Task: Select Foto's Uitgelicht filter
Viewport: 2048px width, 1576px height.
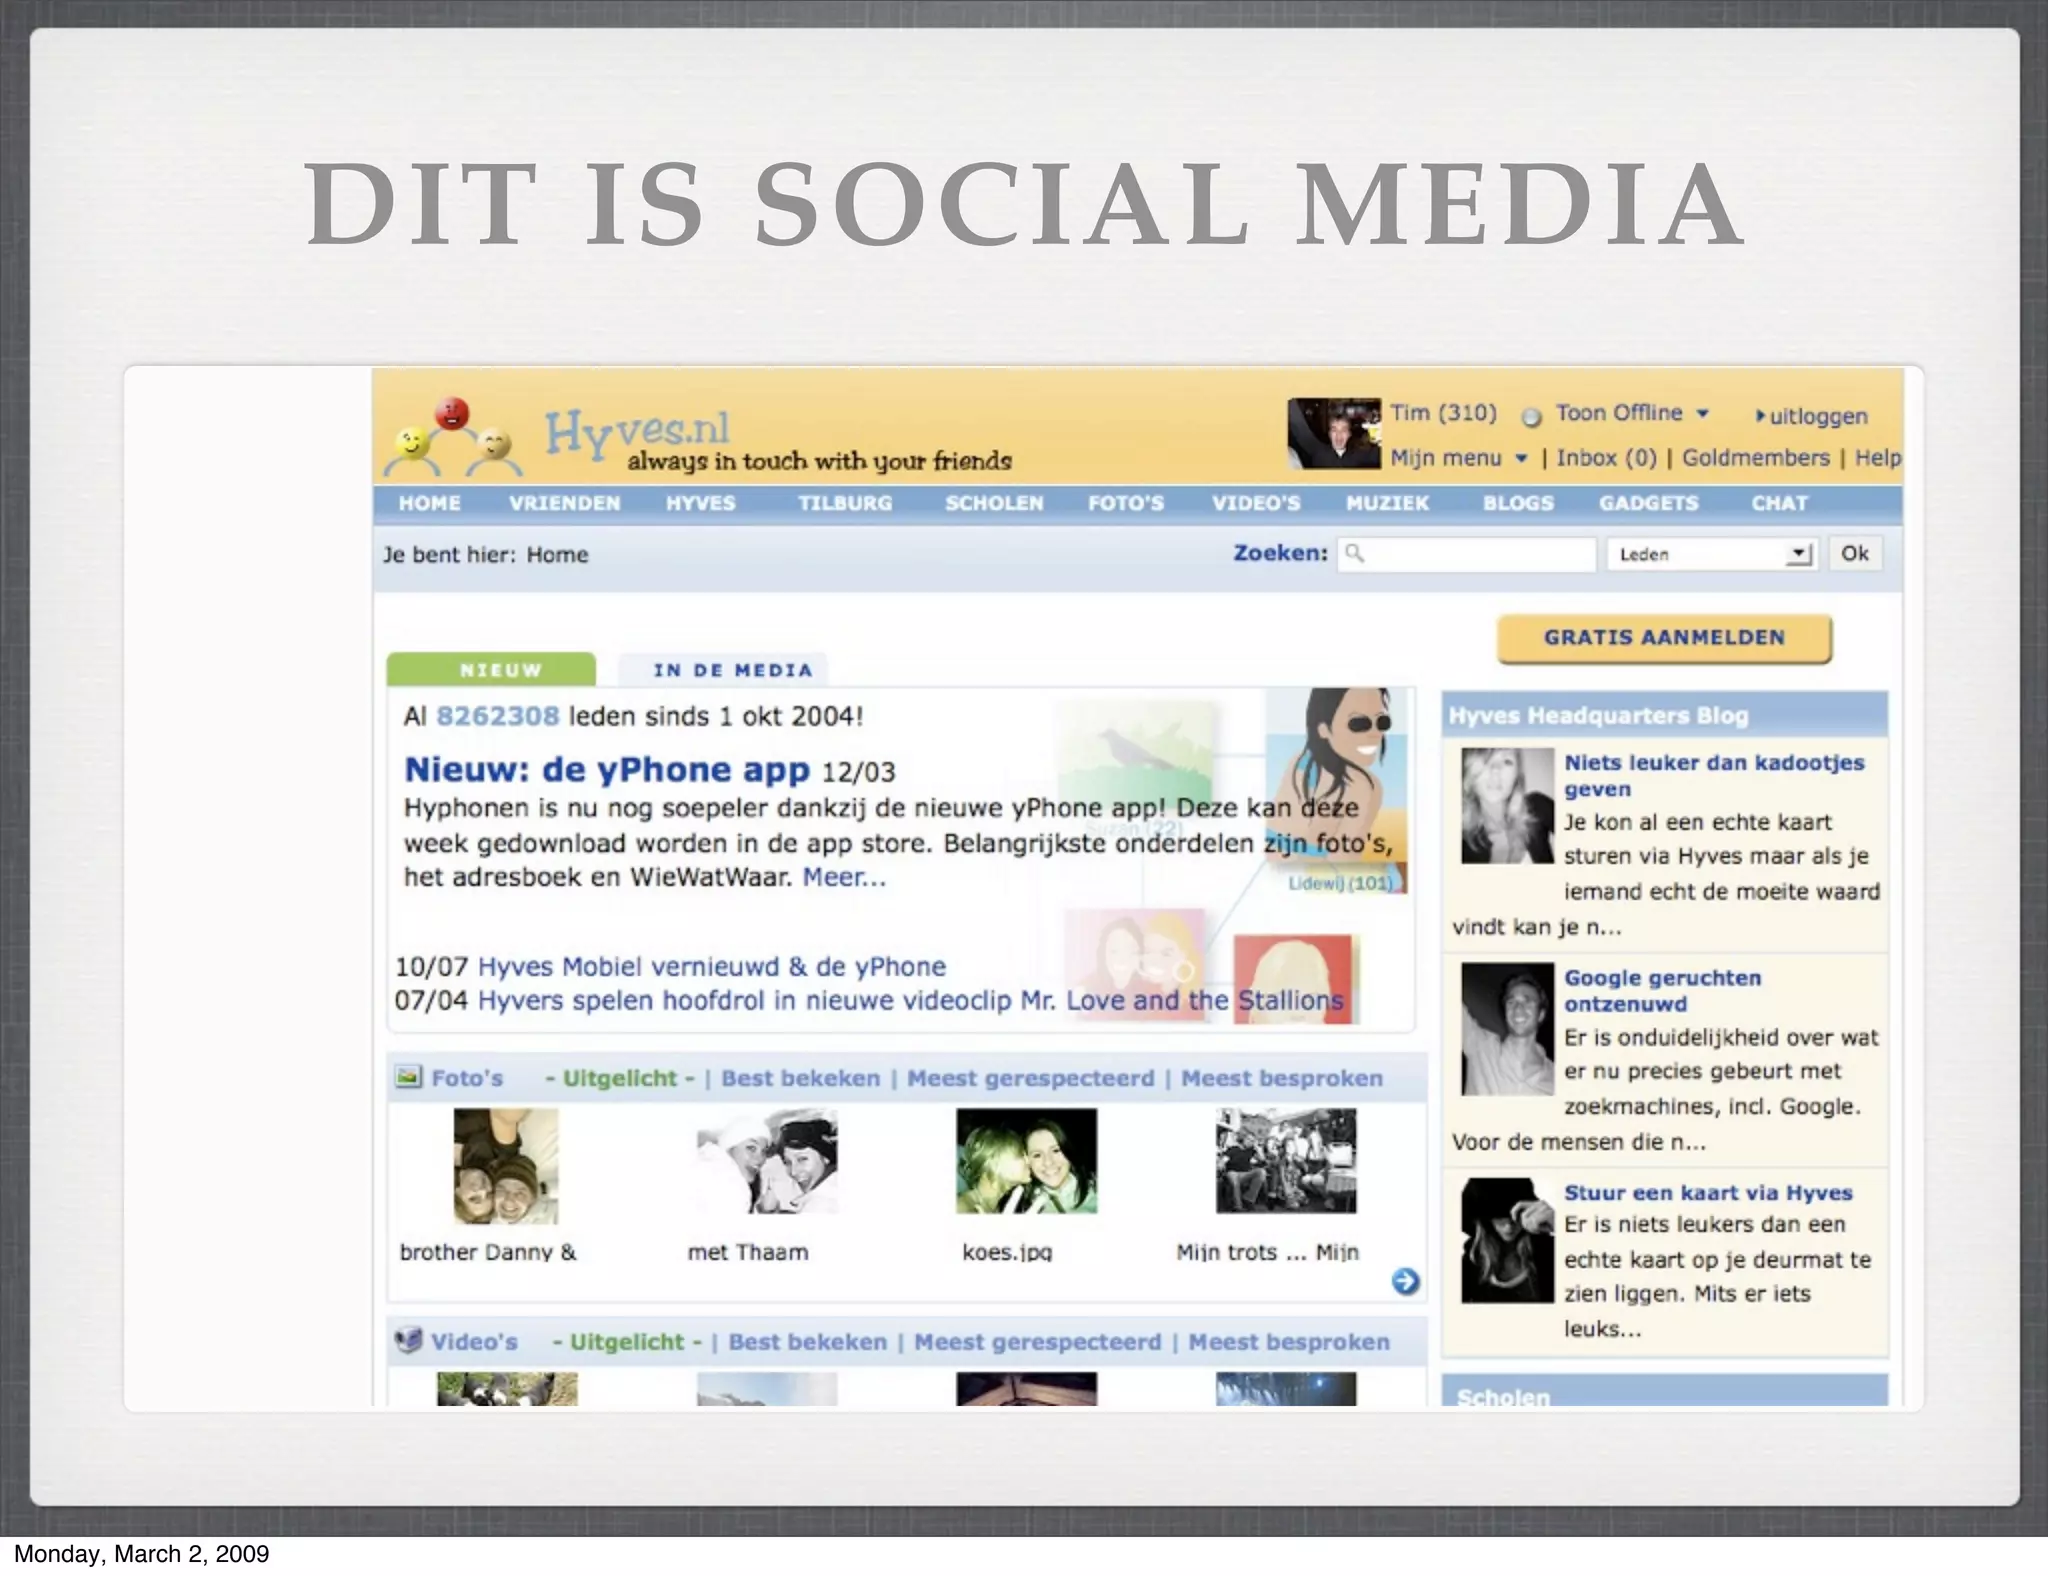Action: coord(619,1078)
